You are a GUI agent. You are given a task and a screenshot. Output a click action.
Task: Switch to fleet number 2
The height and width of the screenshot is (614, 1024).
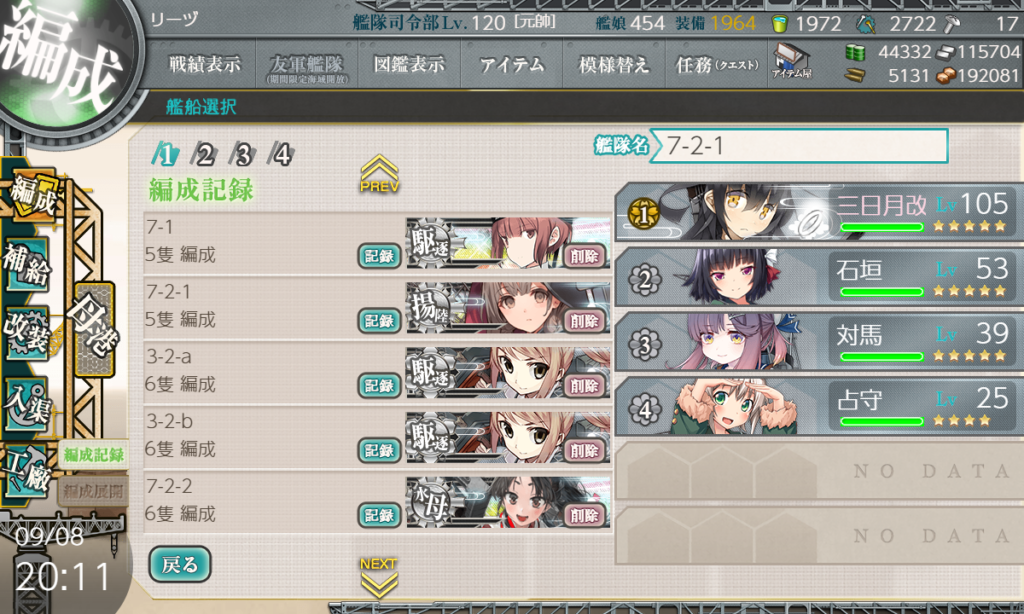coord(204,155)
